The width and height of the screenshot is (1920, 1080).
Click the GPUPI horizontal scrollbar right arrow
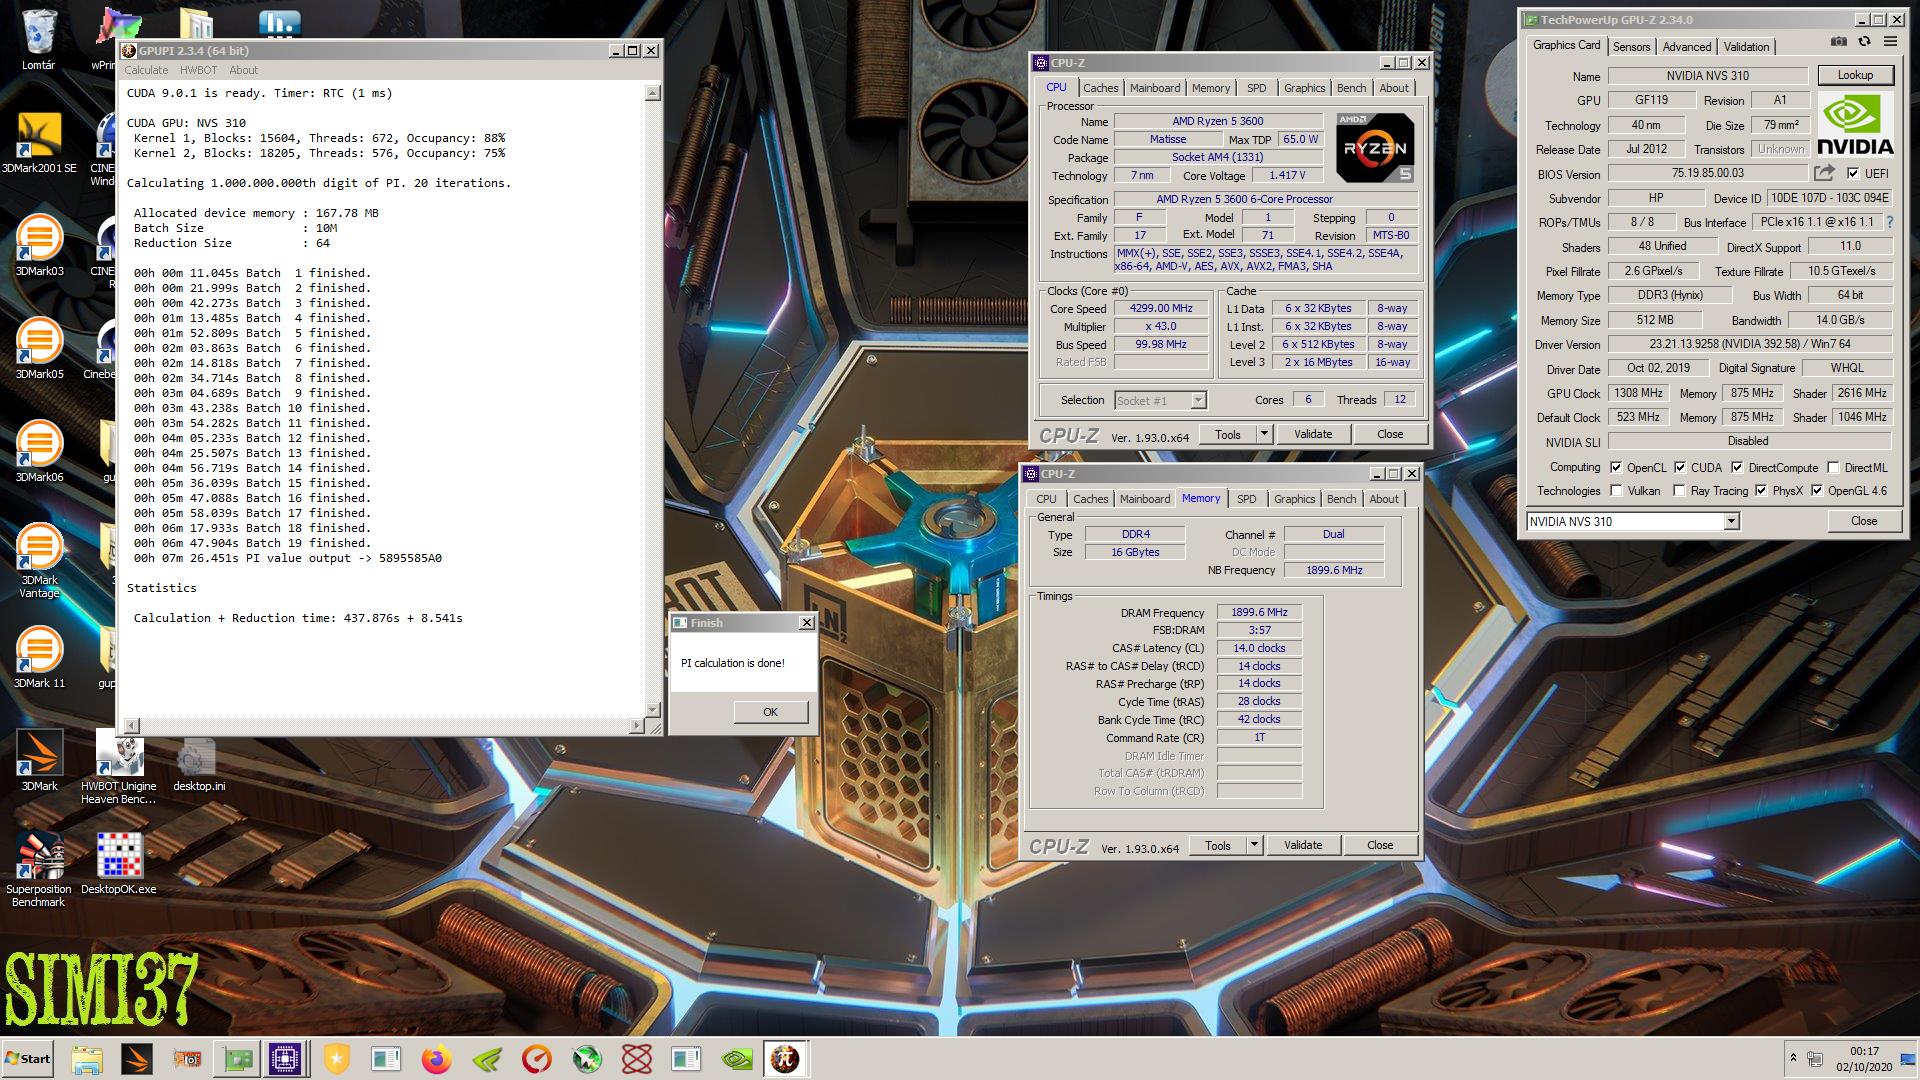pos(637,725)
